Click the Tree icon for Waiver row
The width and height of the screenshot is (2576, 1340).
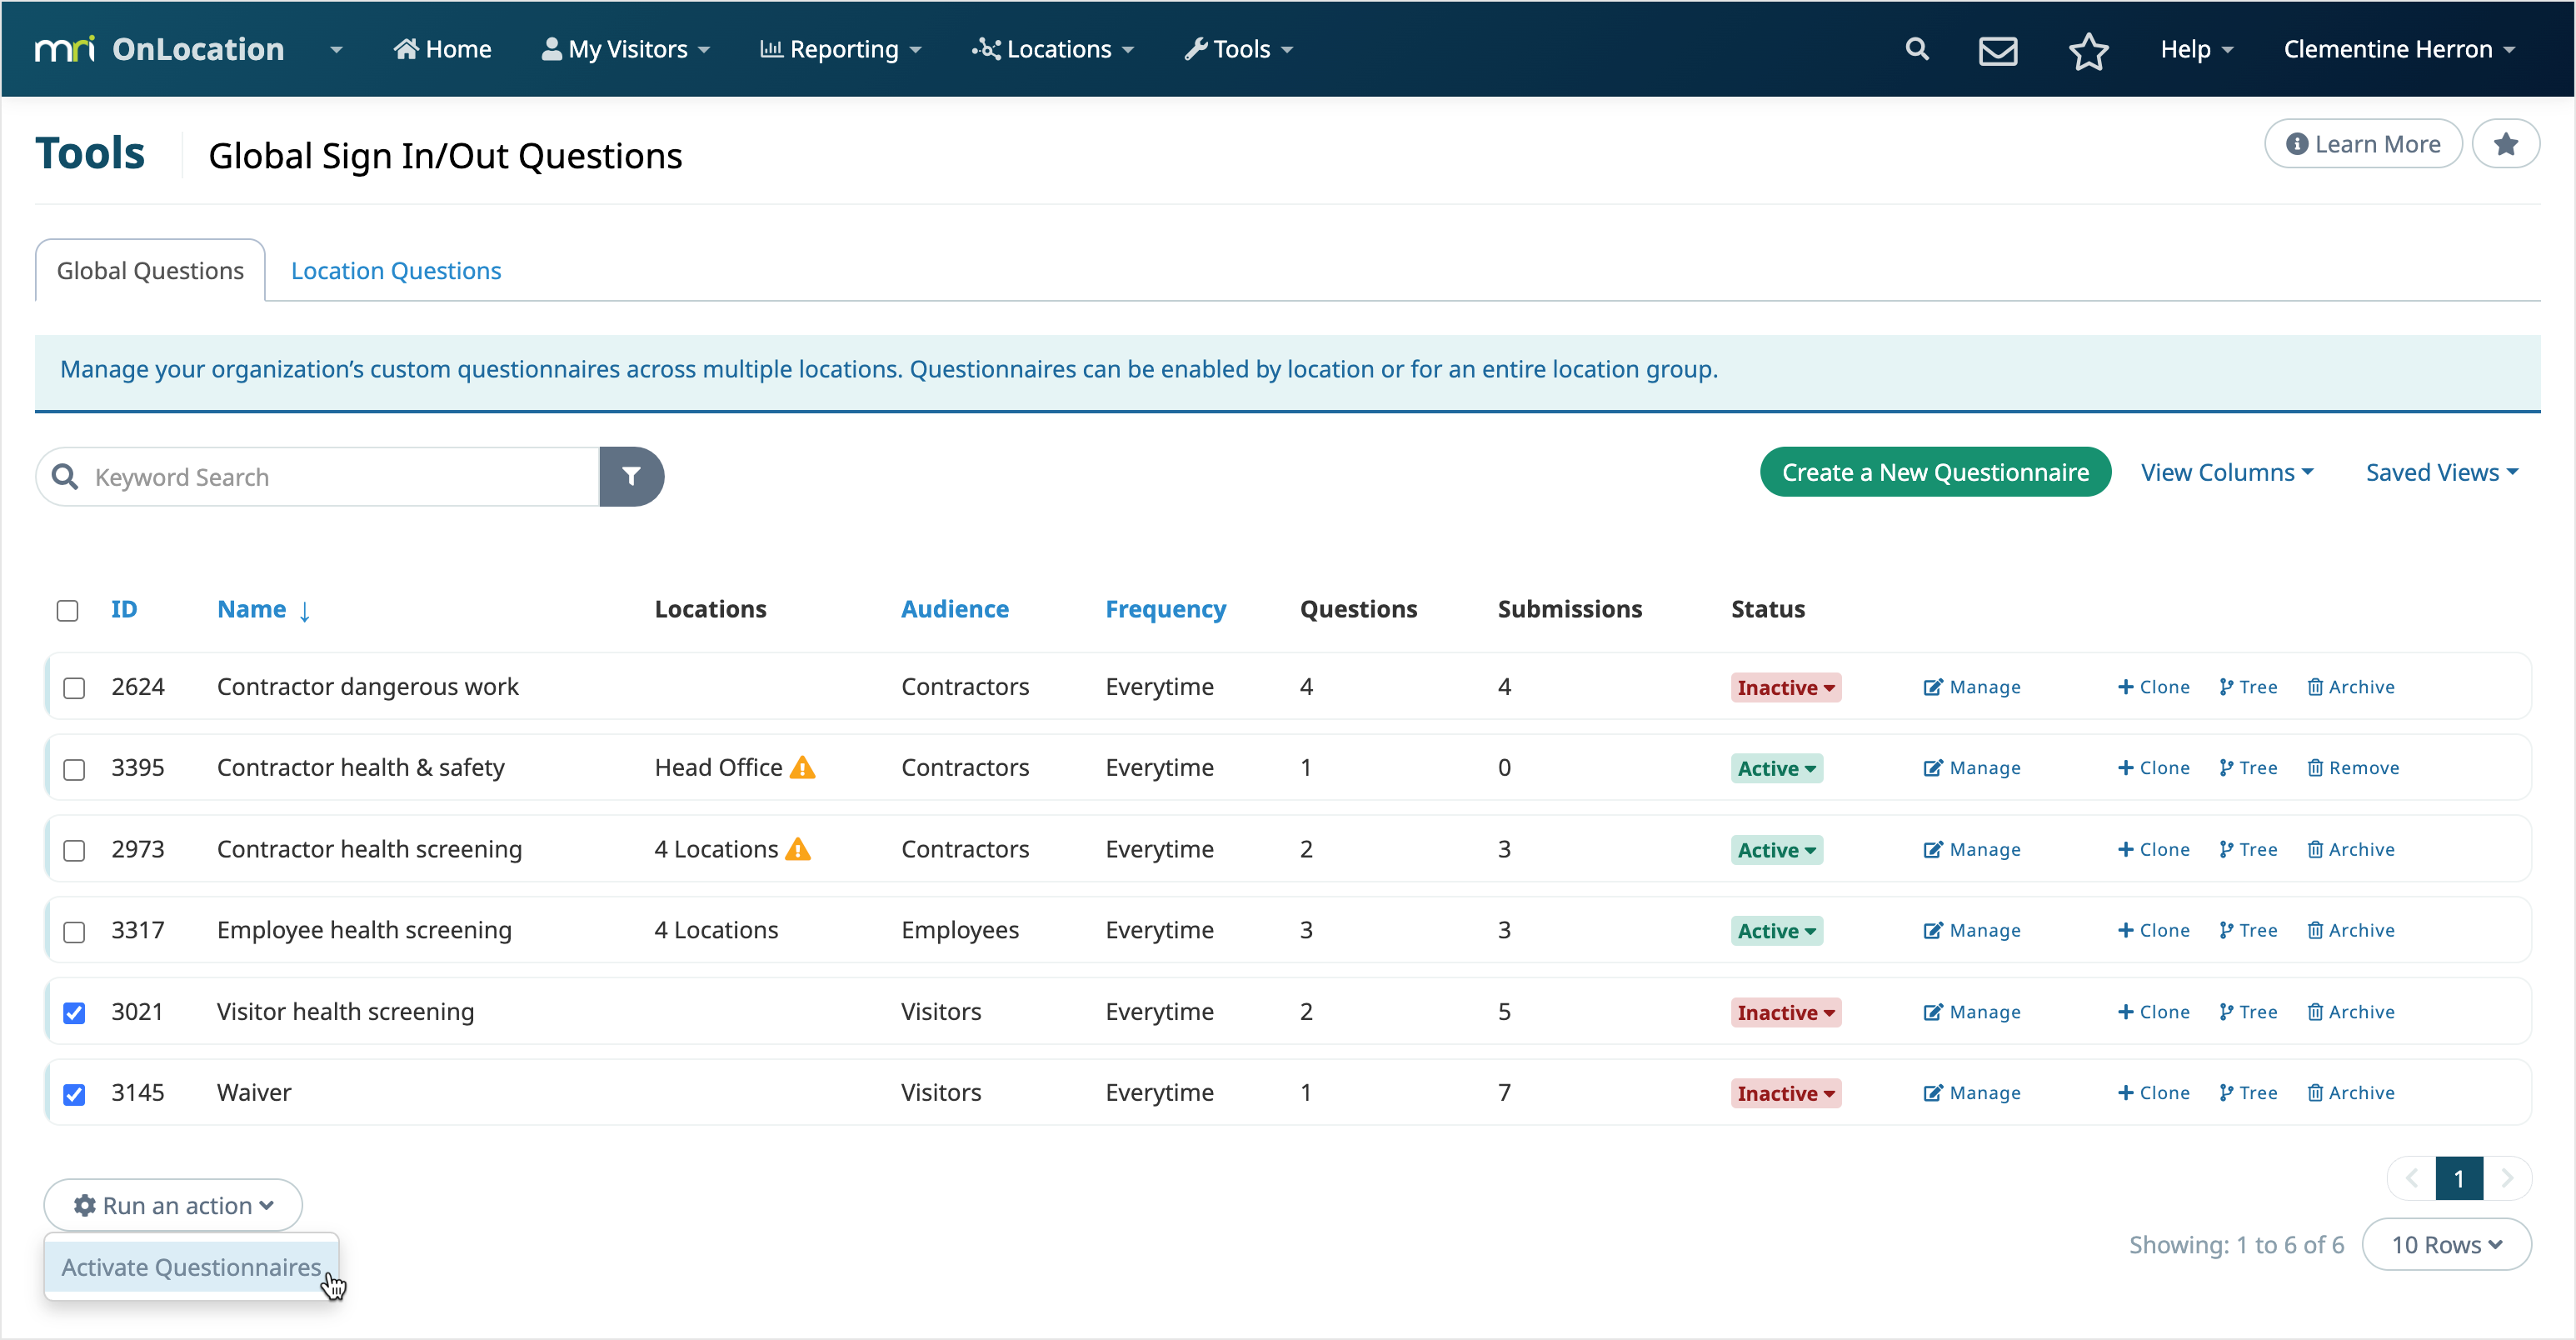pos(2247,1093)
